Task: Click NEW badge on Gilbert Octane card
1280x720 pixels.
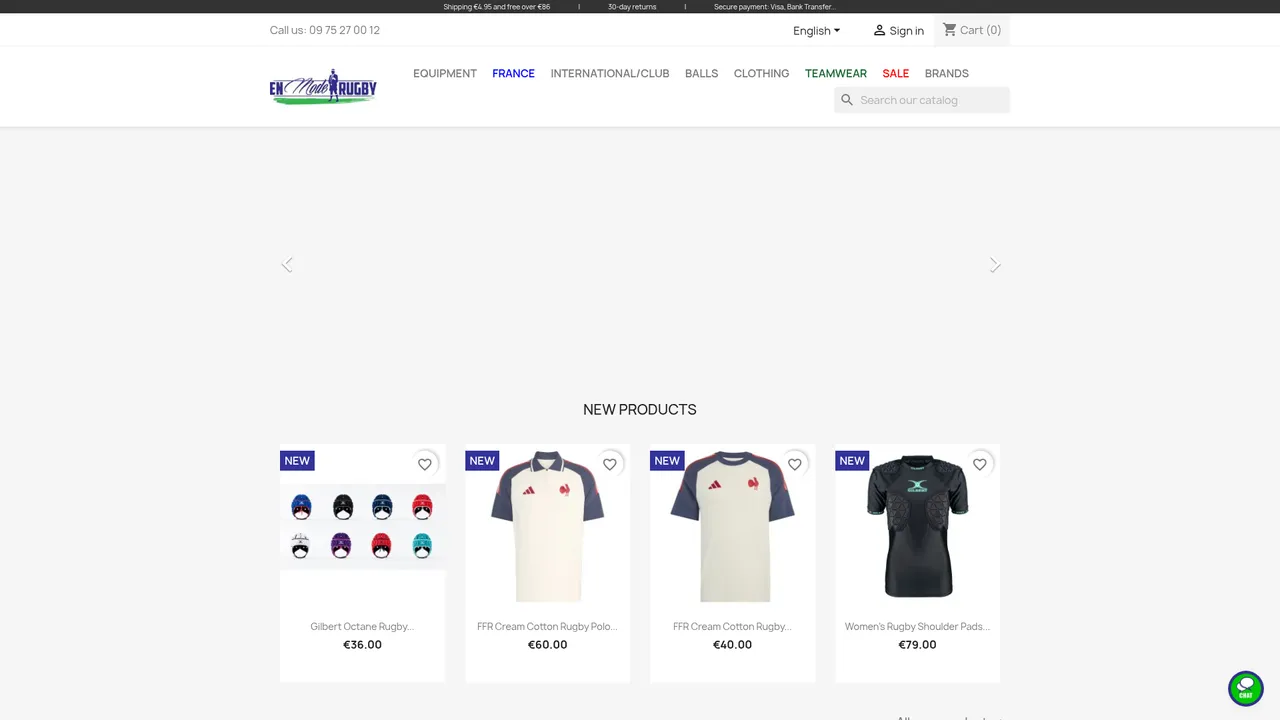Action: coord(297,460)
